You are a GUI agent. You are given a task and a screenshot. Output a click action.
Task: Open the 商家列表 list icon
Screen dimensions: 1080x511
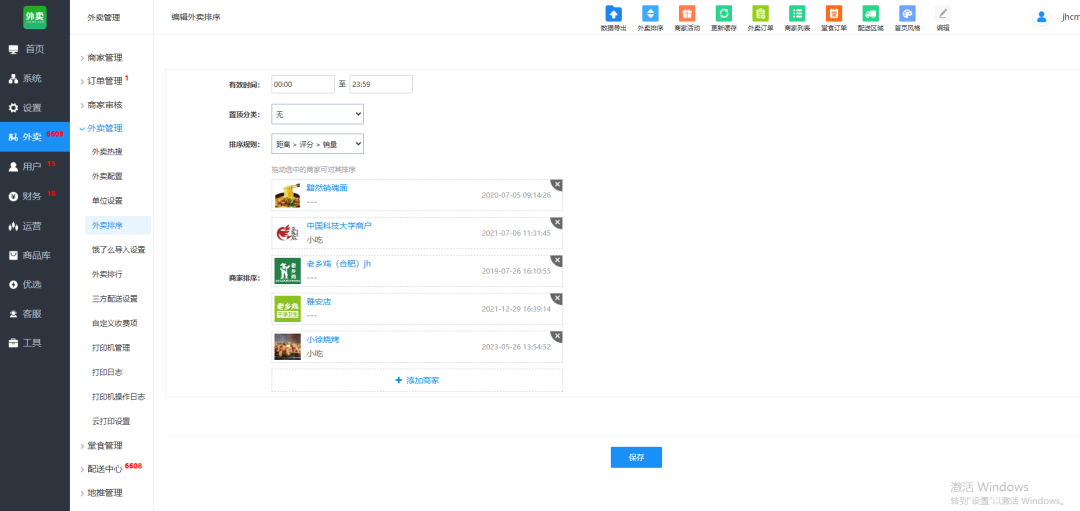(x=797, y=14)
